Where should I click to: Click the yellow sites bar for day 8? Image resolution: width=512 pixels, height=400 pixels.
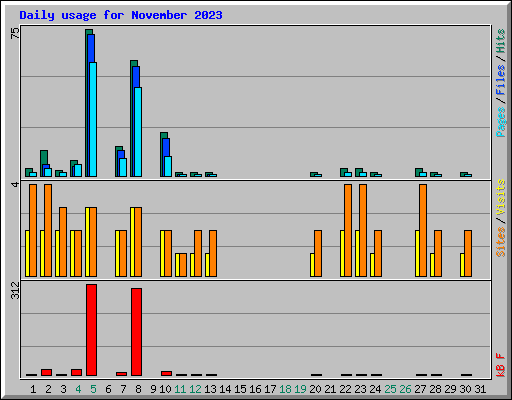(x=133, y=242)
